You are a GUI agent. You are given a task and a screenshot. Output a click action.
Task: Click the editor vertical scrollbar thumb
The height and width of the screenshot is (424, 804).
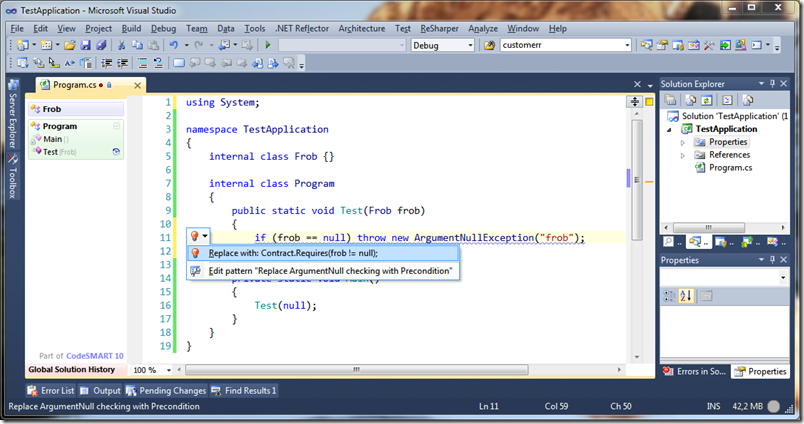tap(637, 180)
